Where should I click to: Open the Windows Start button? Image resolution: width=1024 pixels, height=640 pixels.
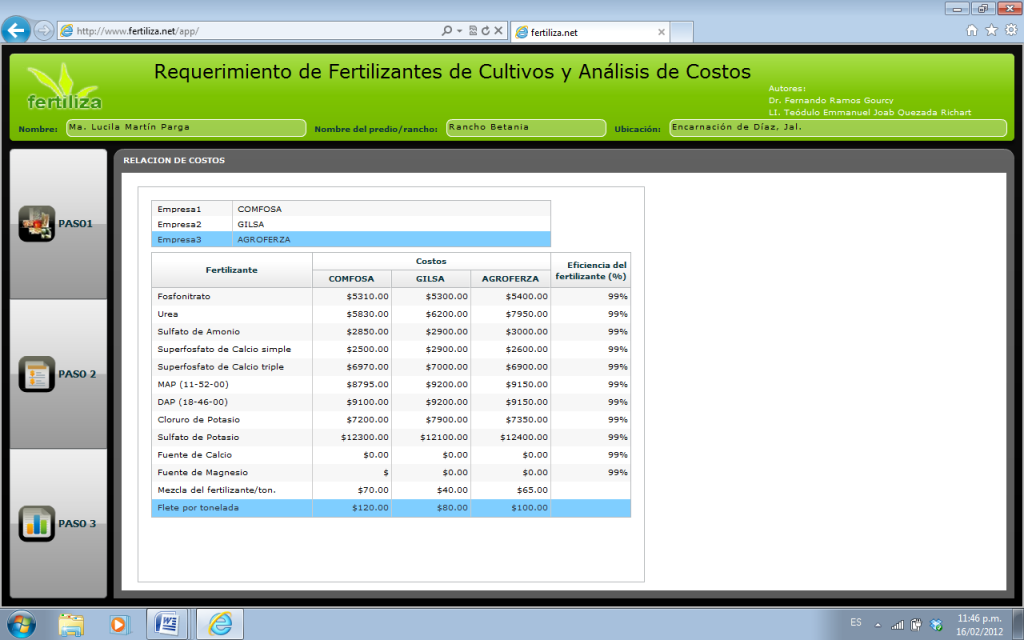pos(21,624)
